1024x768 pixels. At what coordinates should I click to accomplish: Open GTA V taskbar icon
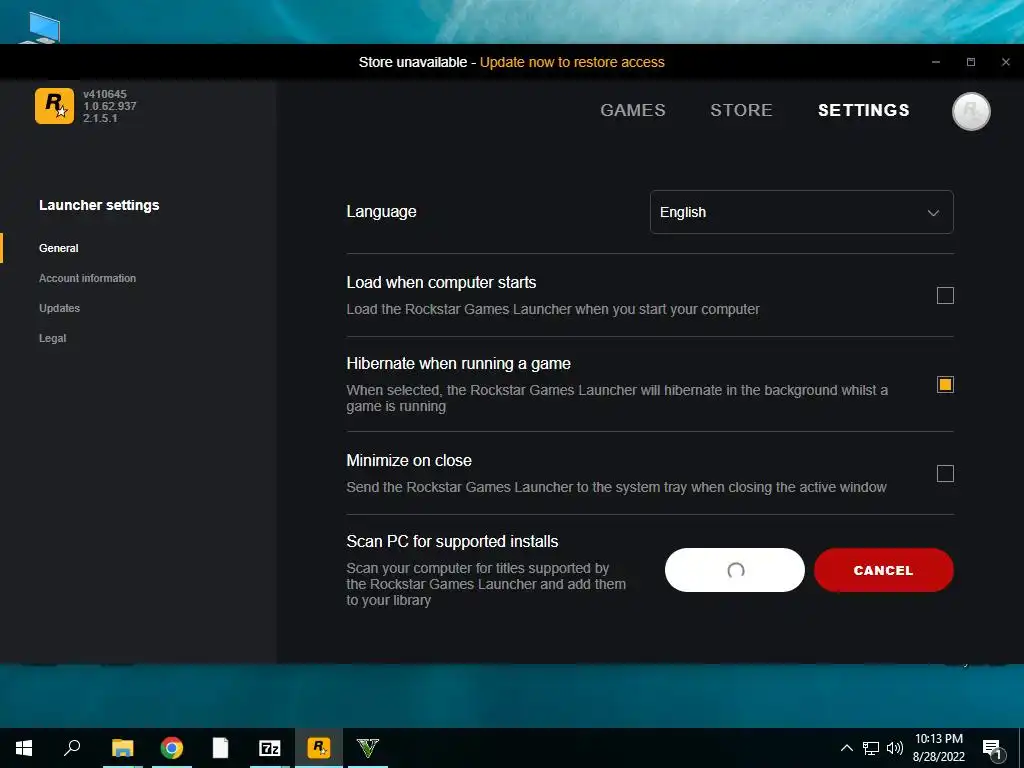pos(368,748)
